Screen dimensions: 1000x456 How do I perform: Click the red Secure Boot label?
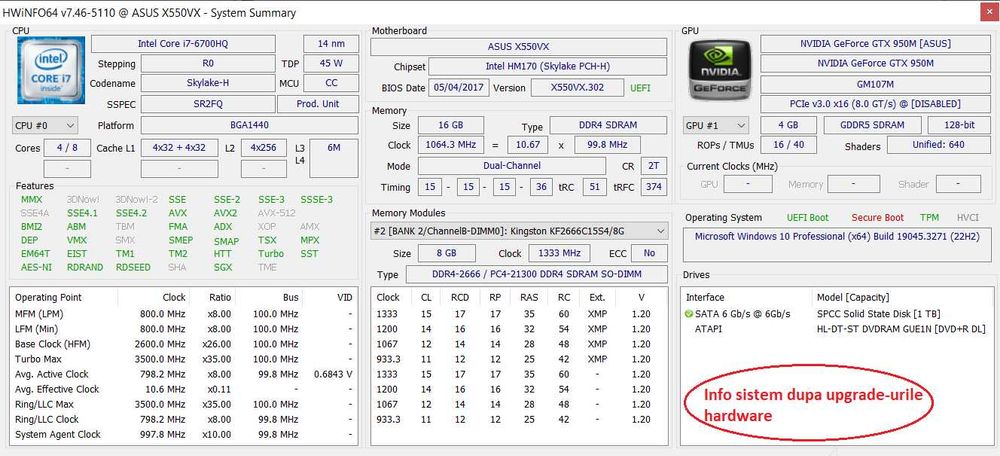(x=878, y=218)
